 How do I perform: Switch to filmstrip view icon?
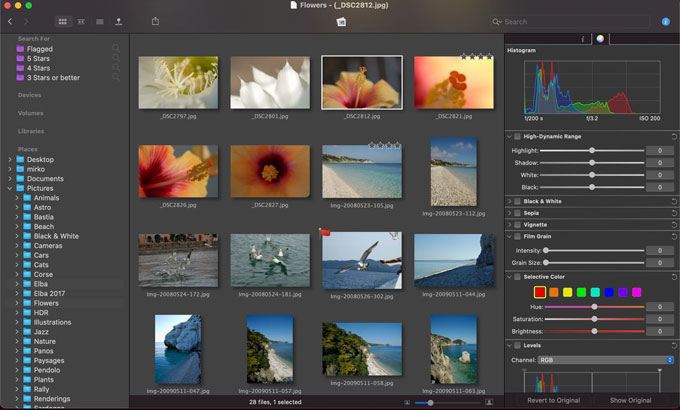click(81, 21)
